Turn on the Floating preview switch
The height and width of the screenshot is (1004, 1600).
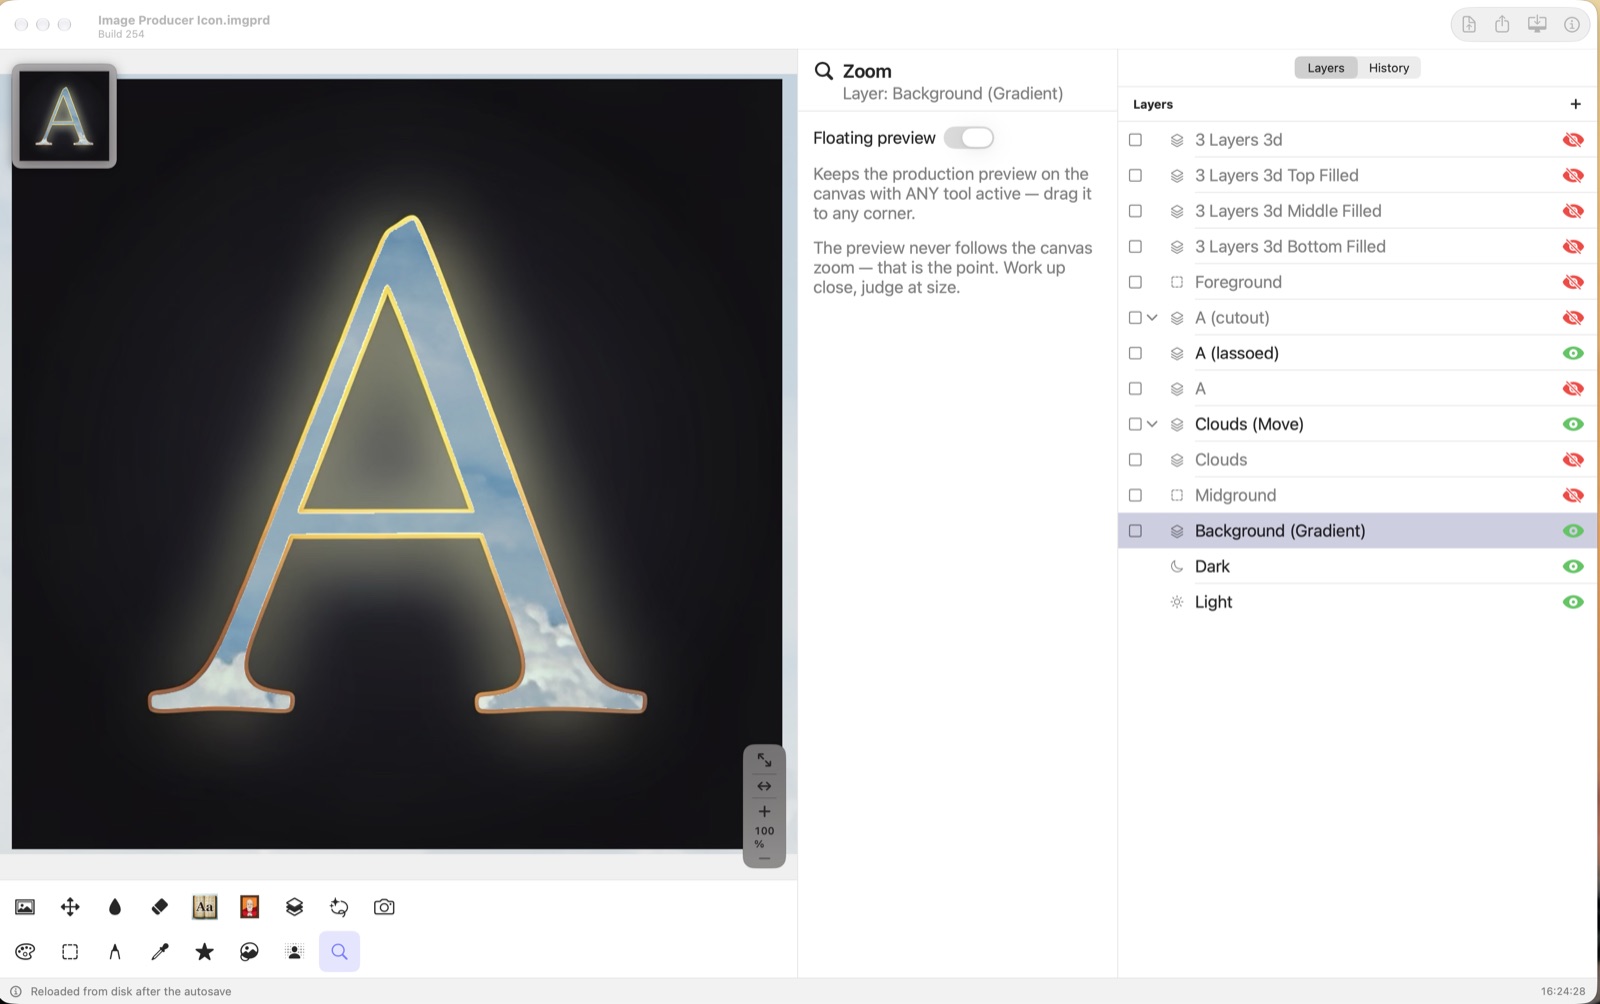point(969,138)
